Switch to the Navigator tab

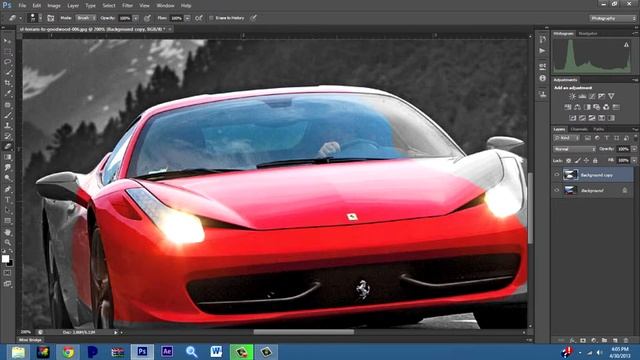588,33
